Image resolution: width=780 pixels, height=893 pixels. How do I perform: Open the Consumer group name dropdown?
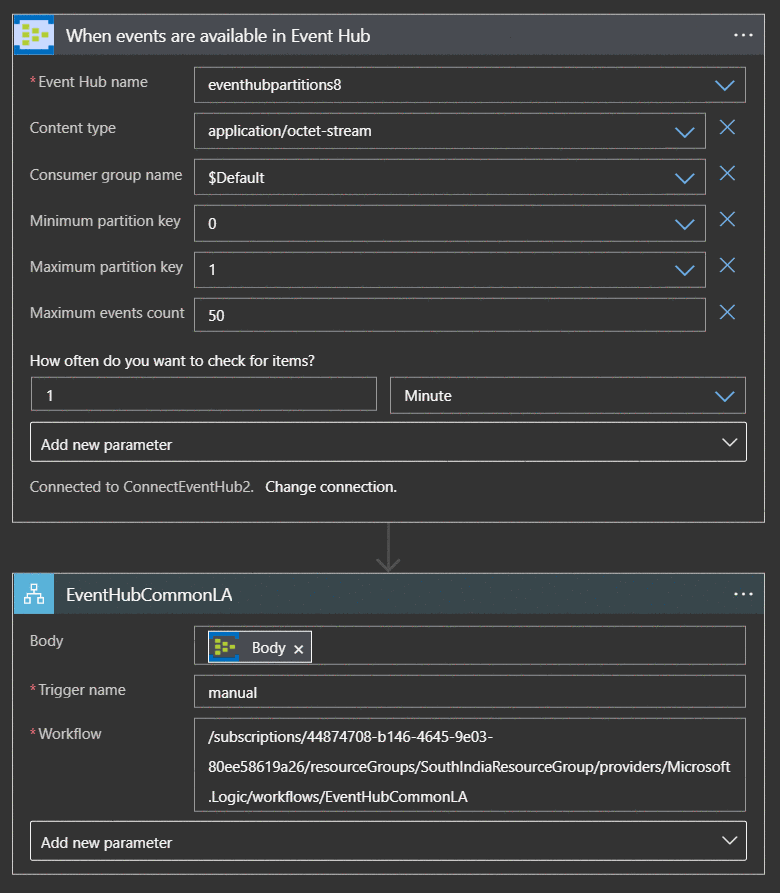point(684,178)
